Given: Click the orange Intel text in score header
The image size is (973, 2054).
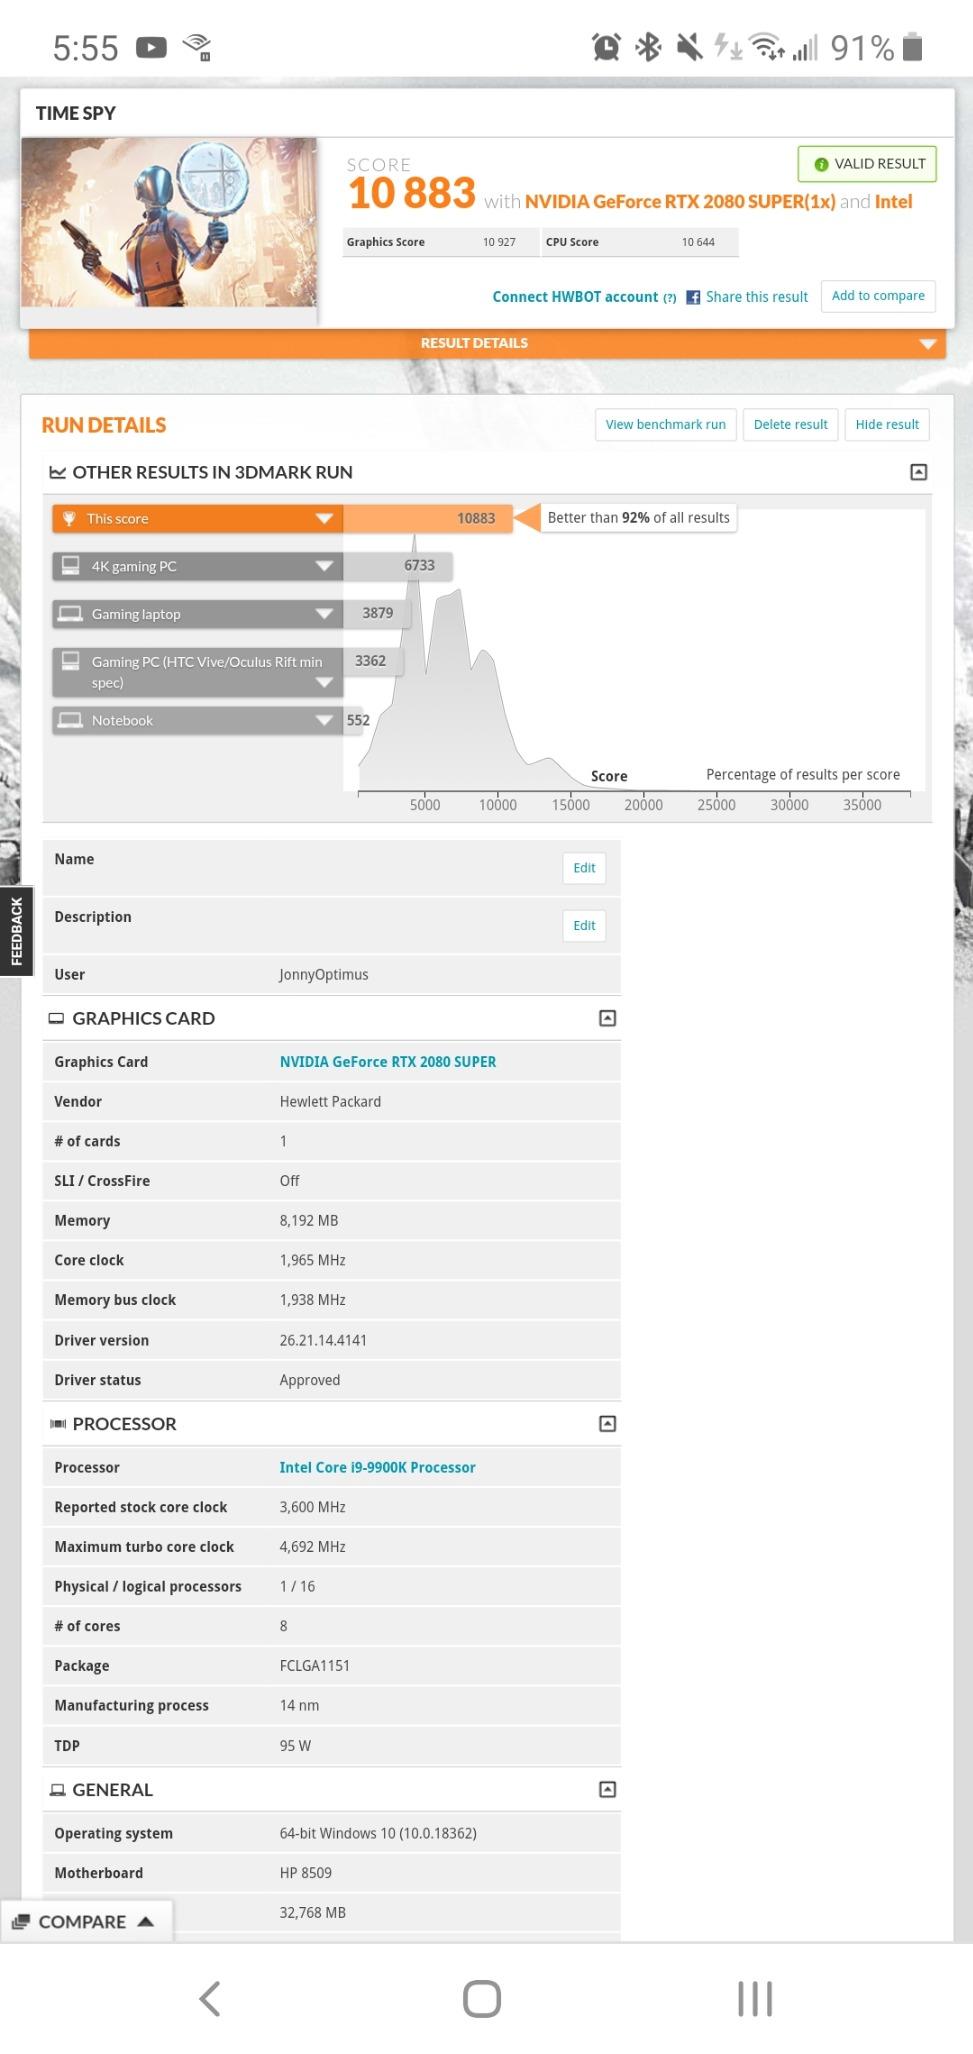Looking at the screenshot, I should click(x=894, y=202).
